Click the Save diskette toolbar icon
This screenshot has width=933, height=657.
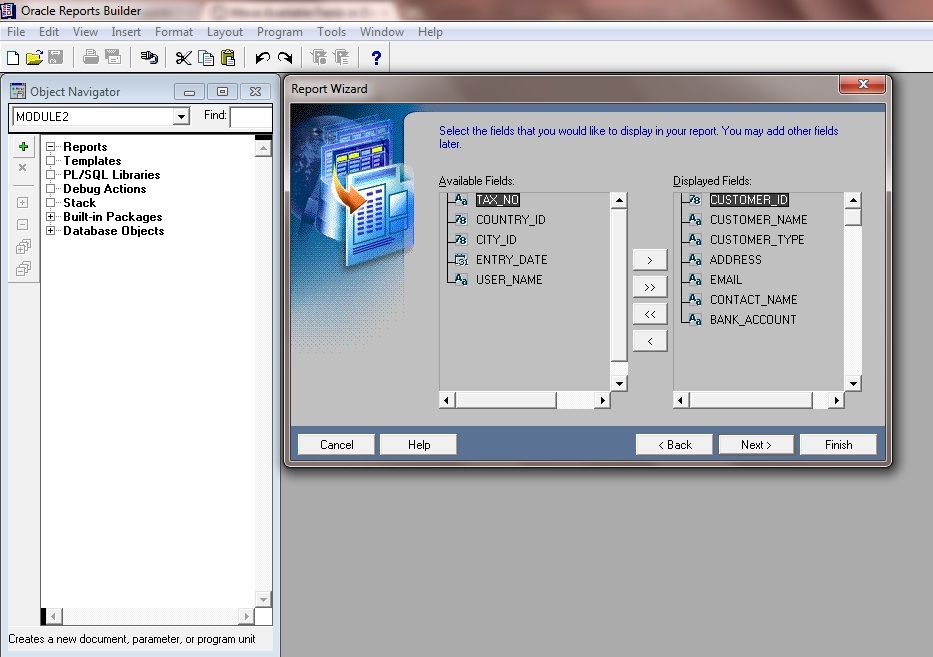(x=55, y=58)
